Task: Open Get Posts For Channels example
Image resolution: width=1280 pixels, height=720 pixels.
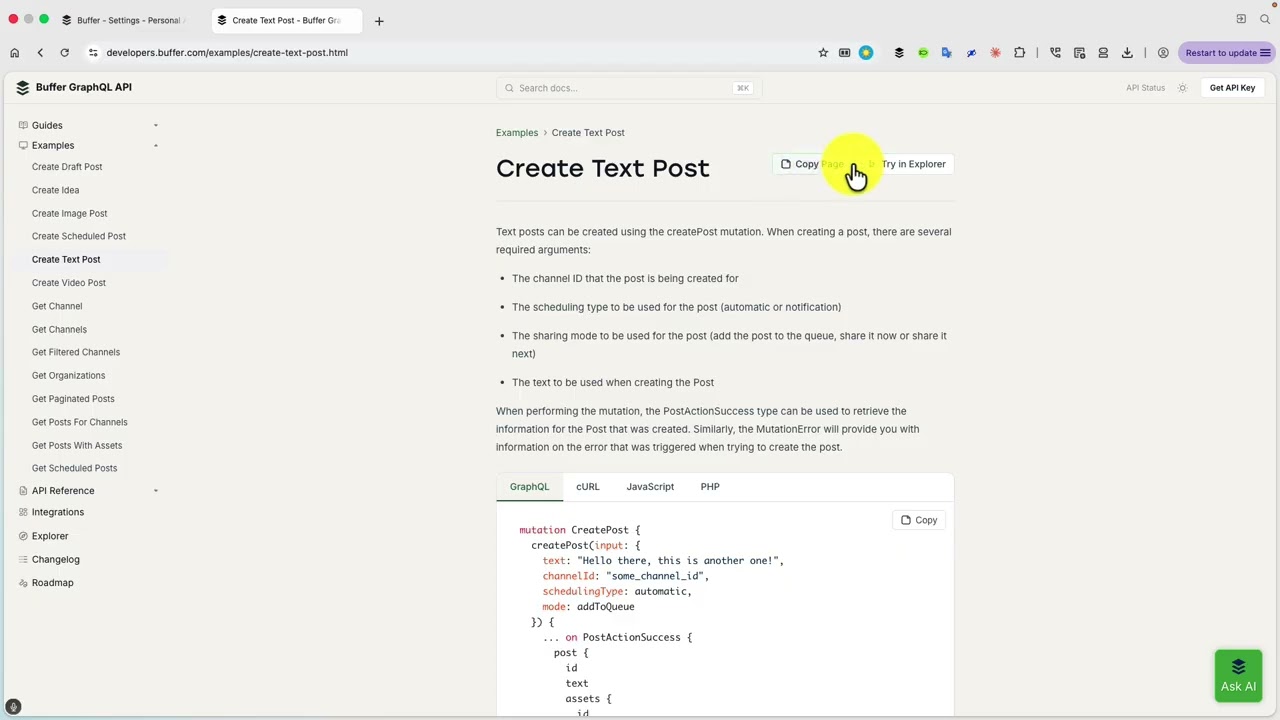Action: click(x=80, y=422)
